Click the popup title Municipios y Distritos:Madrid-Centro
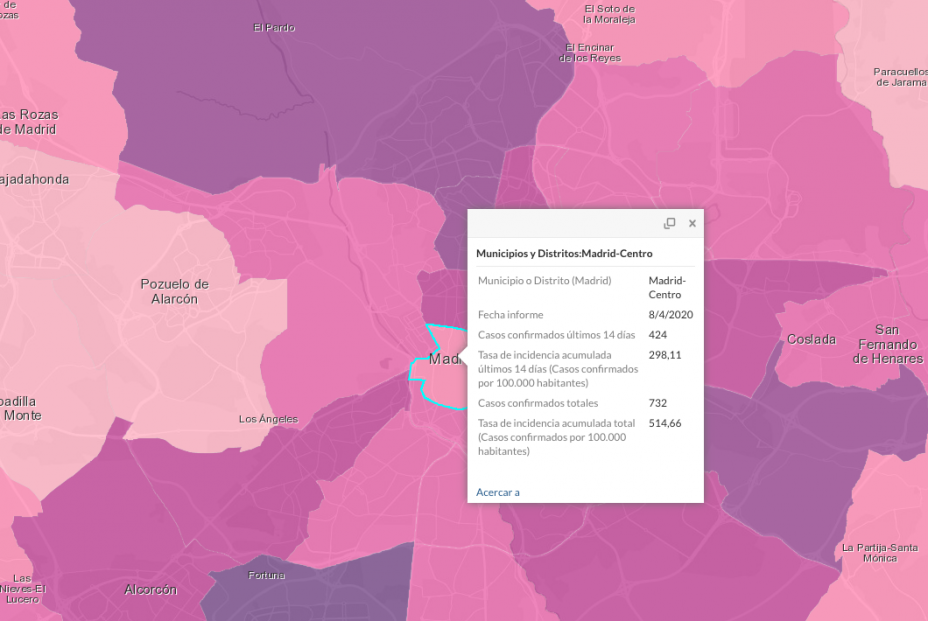Image resolution: width=928 pixels, height=621 pixels. (x=565, y=253)
